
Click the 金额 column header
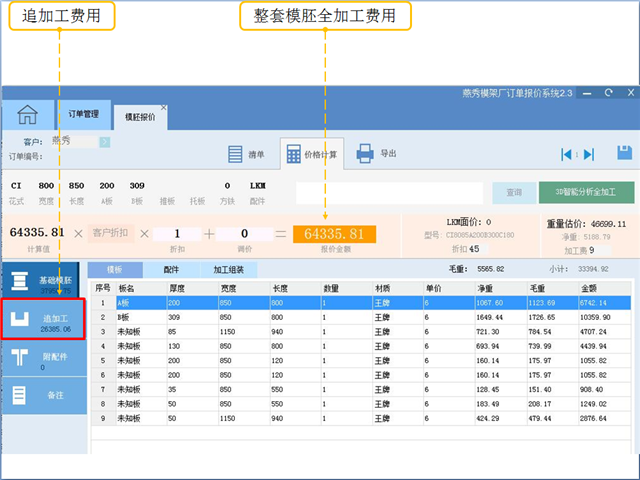tap(594, 288)
